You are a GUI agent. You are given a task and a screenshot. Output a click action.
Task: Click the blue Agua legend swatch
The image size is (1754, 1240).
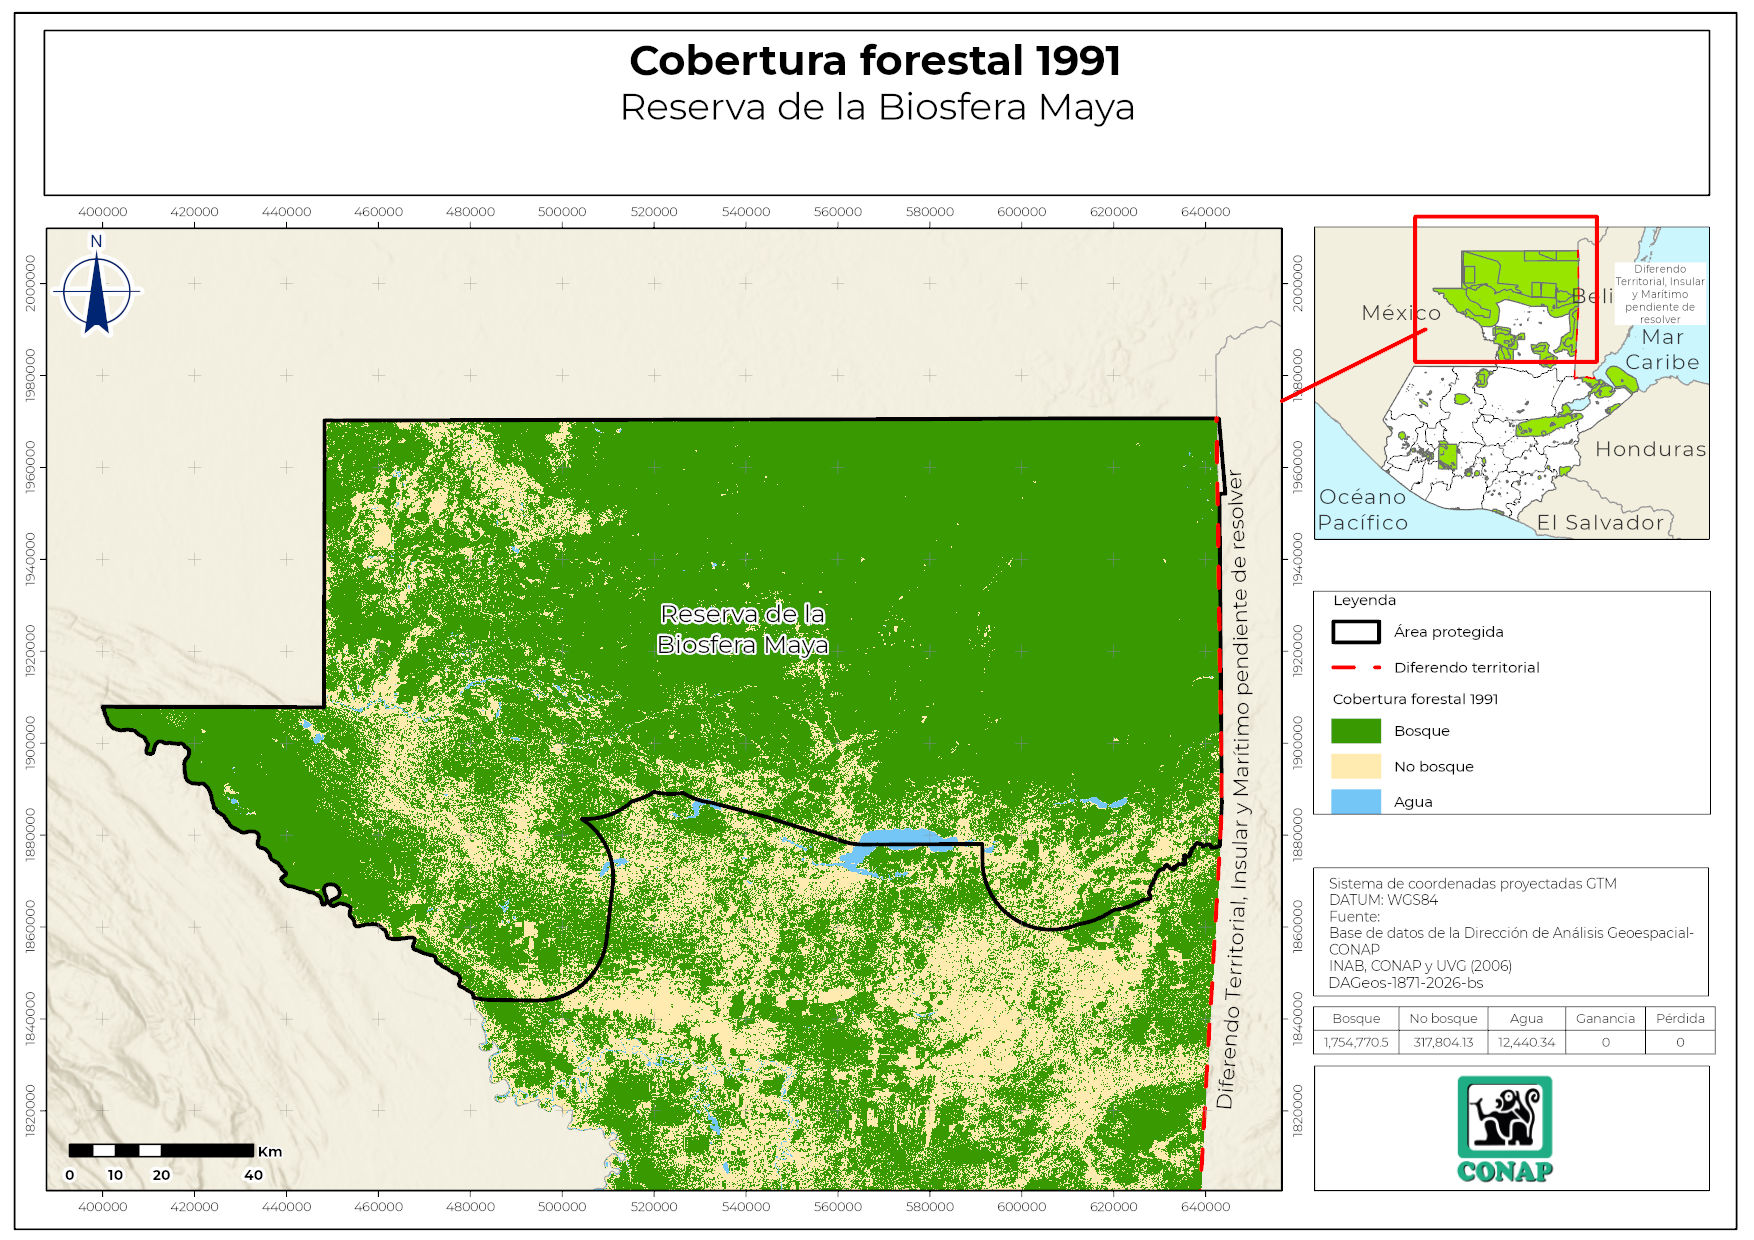click(1355, 801)
